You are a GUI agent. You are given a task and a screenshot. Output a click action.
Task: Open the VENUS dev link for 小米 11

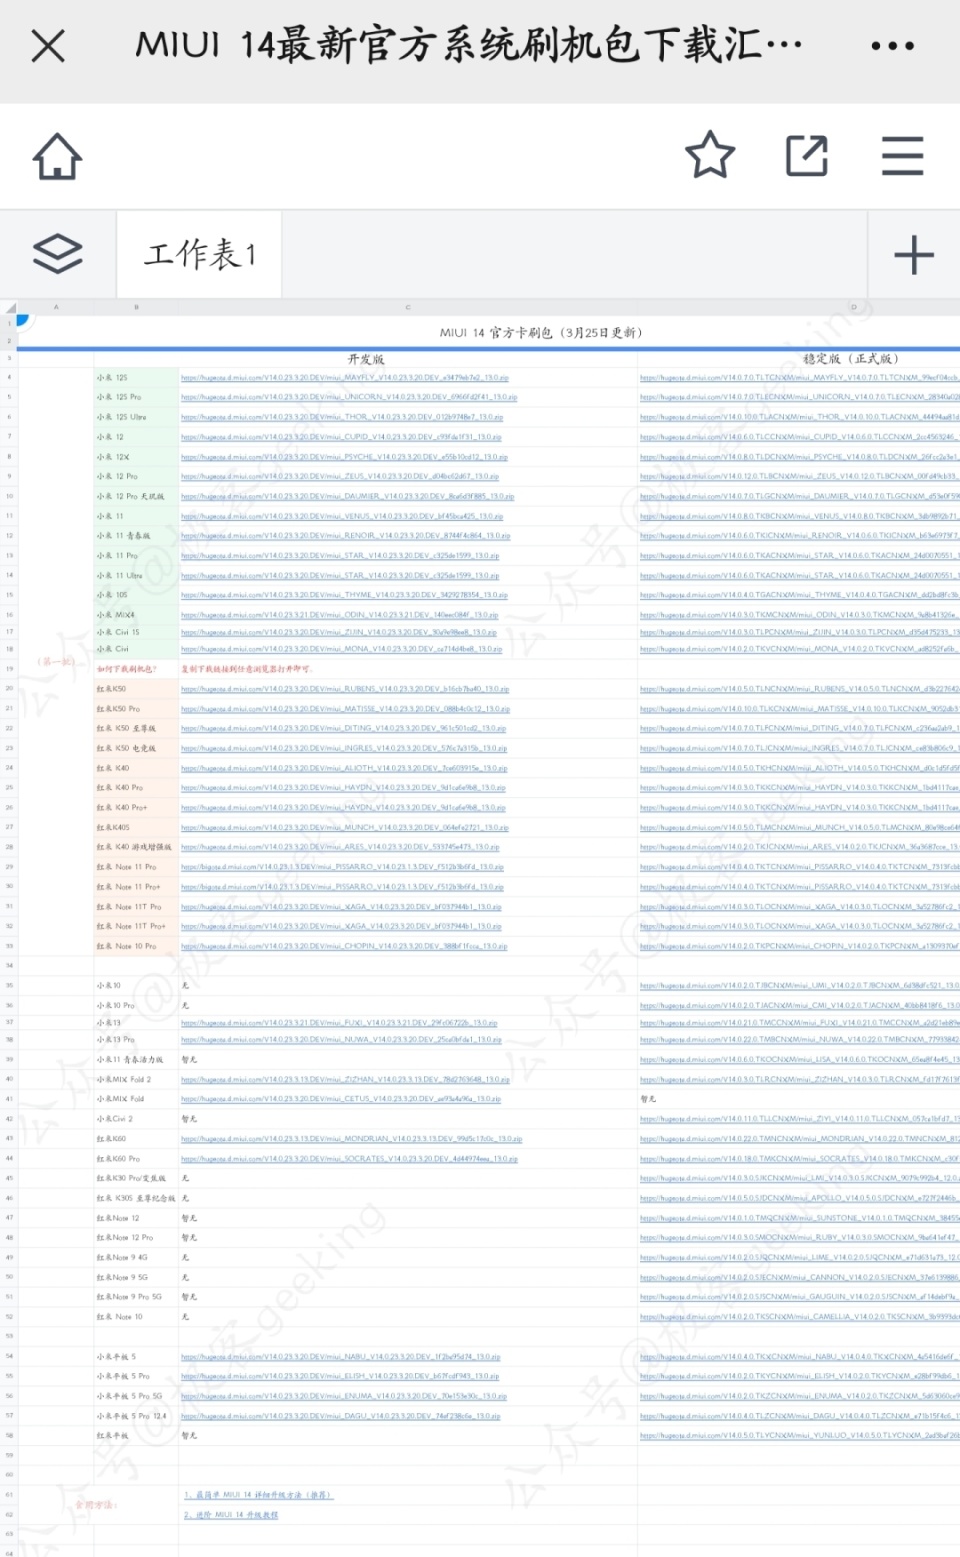[x=342, y=516]
